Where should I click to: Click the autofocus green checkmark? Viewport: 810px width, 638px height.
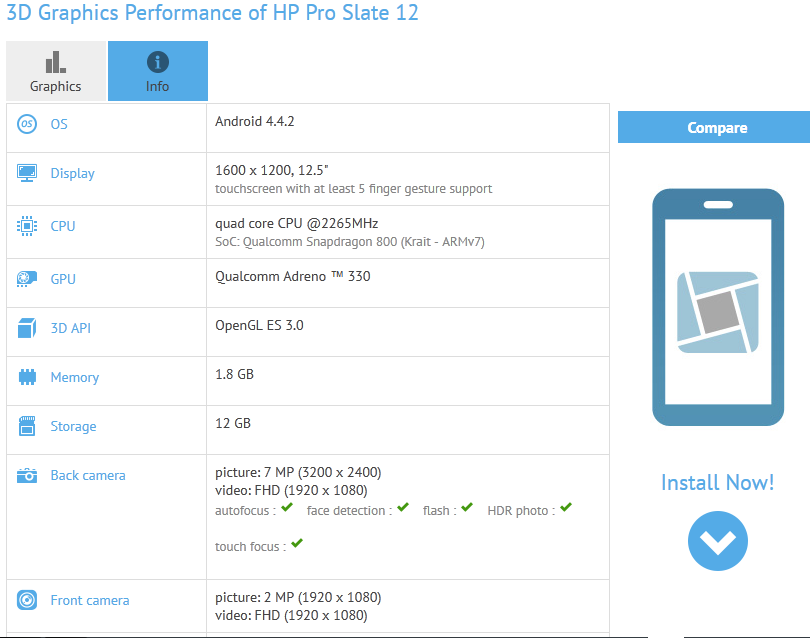pyautogui.click(x=287, y=507)
